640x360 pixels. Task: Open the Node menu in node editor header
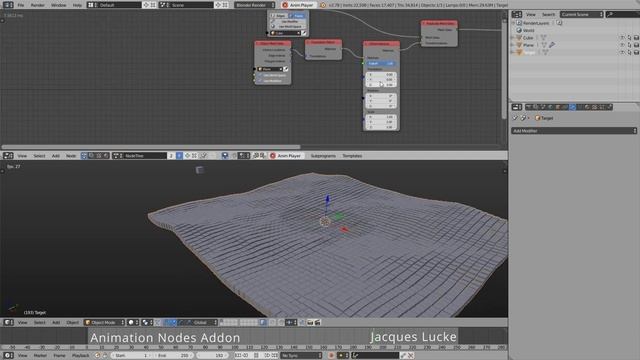pos(71,156)
